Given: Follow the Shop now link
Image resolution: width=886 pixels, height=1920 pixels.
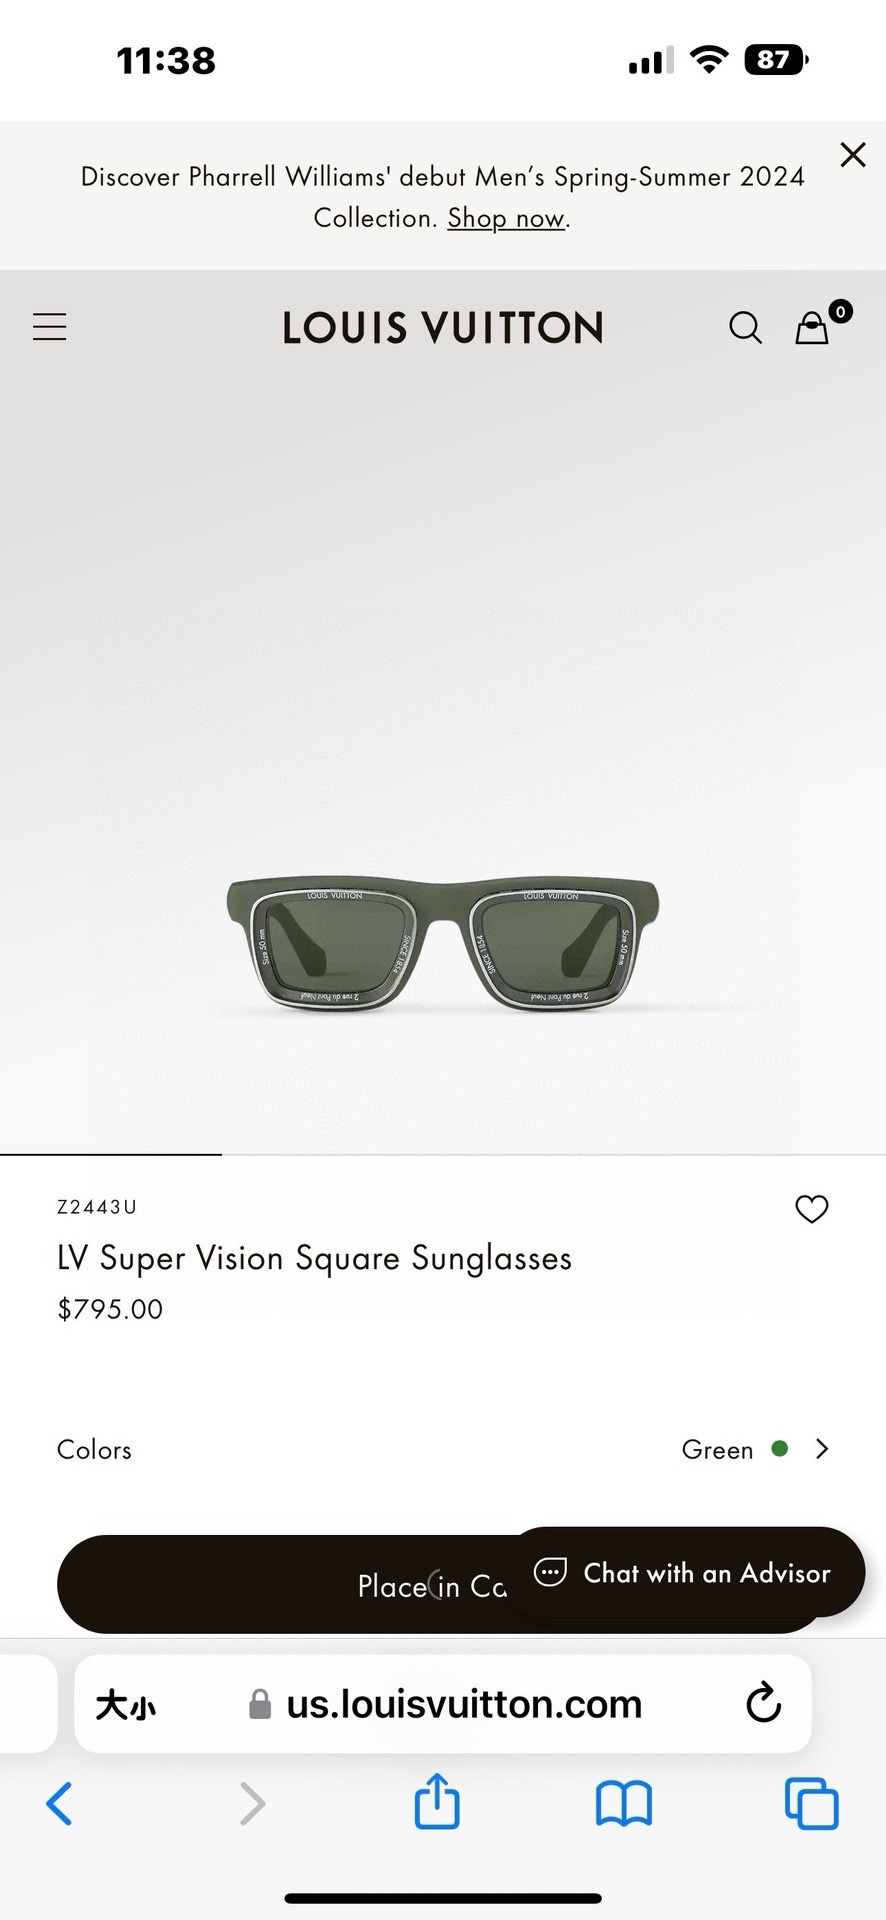Looking at the screenshot, I should [x=506, y=218].
